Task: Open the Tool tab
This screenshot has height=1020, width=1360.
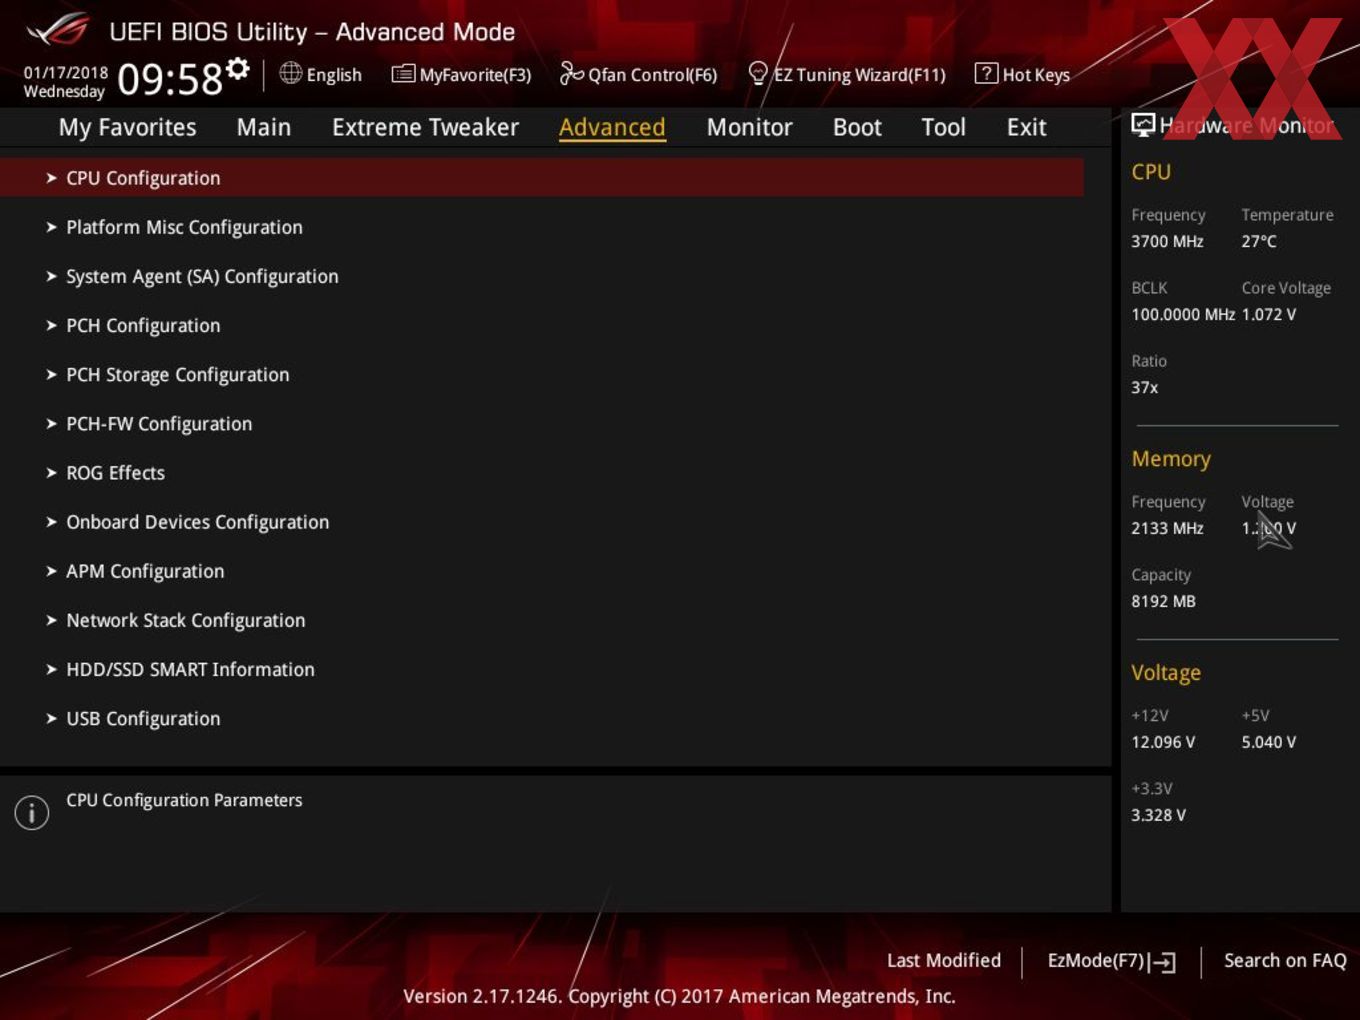Action: [943, 127]
